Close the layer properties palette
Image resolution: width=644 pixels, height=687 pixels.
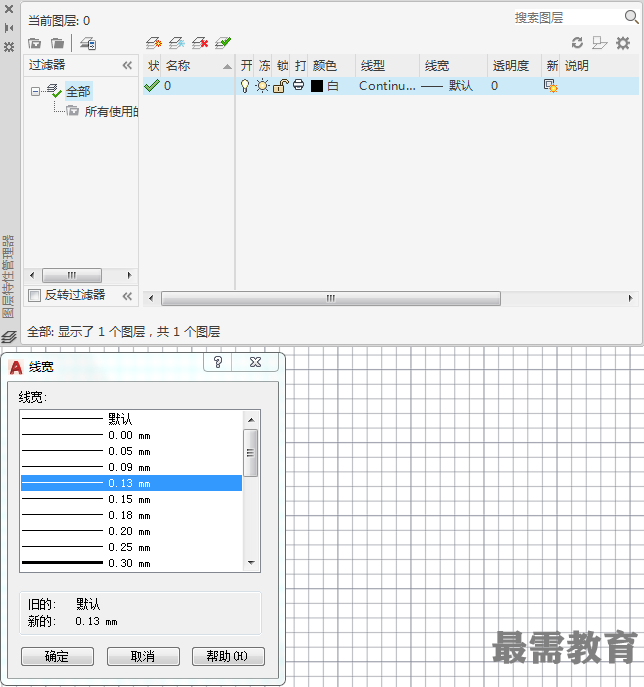point(9,9)
